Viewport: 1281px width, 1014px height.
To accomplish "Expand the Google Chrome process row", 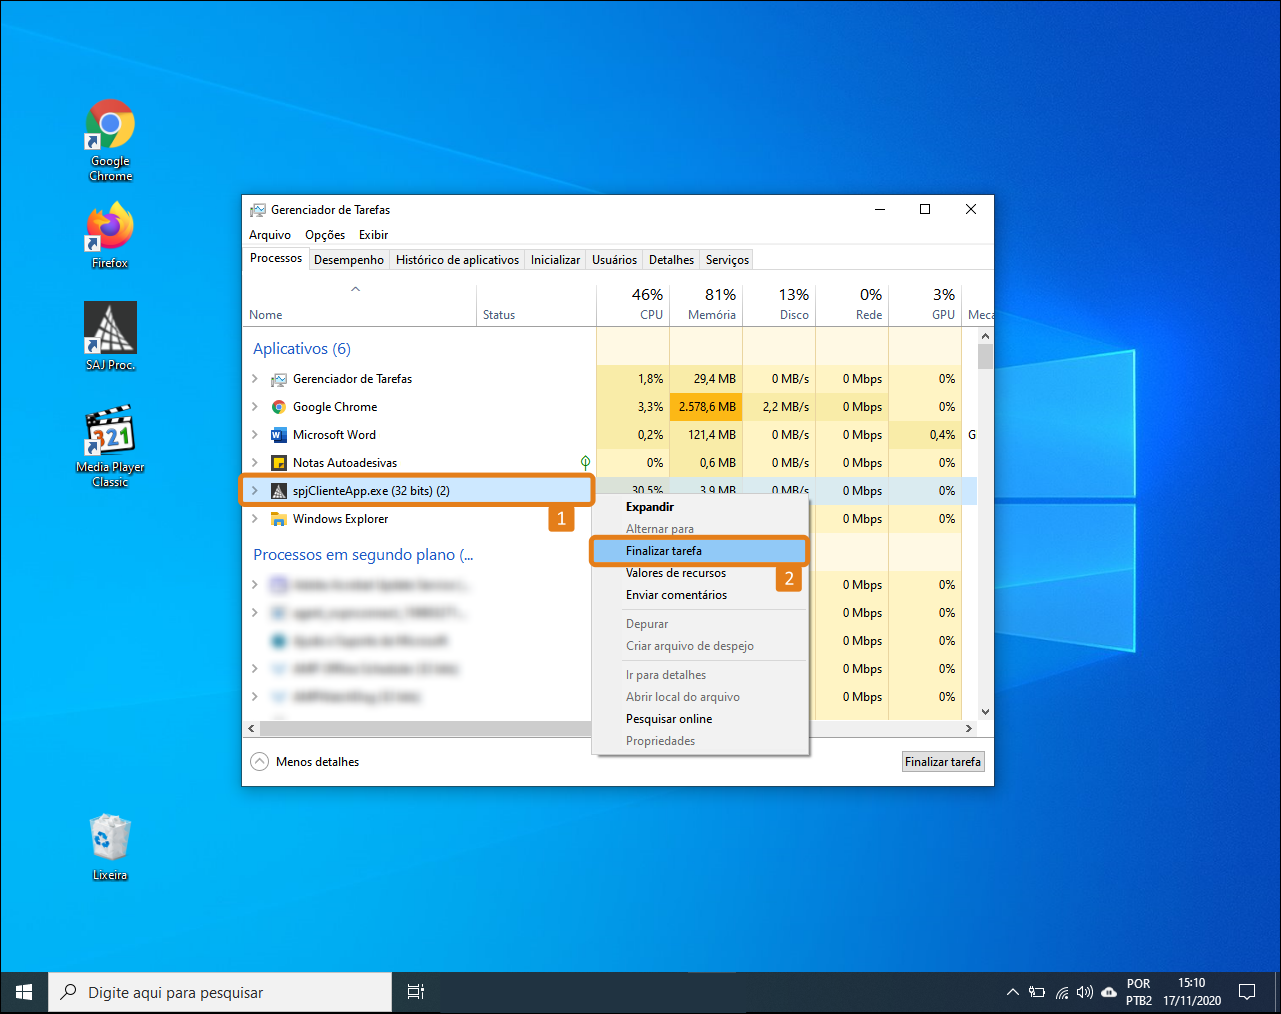I will 255,407.
